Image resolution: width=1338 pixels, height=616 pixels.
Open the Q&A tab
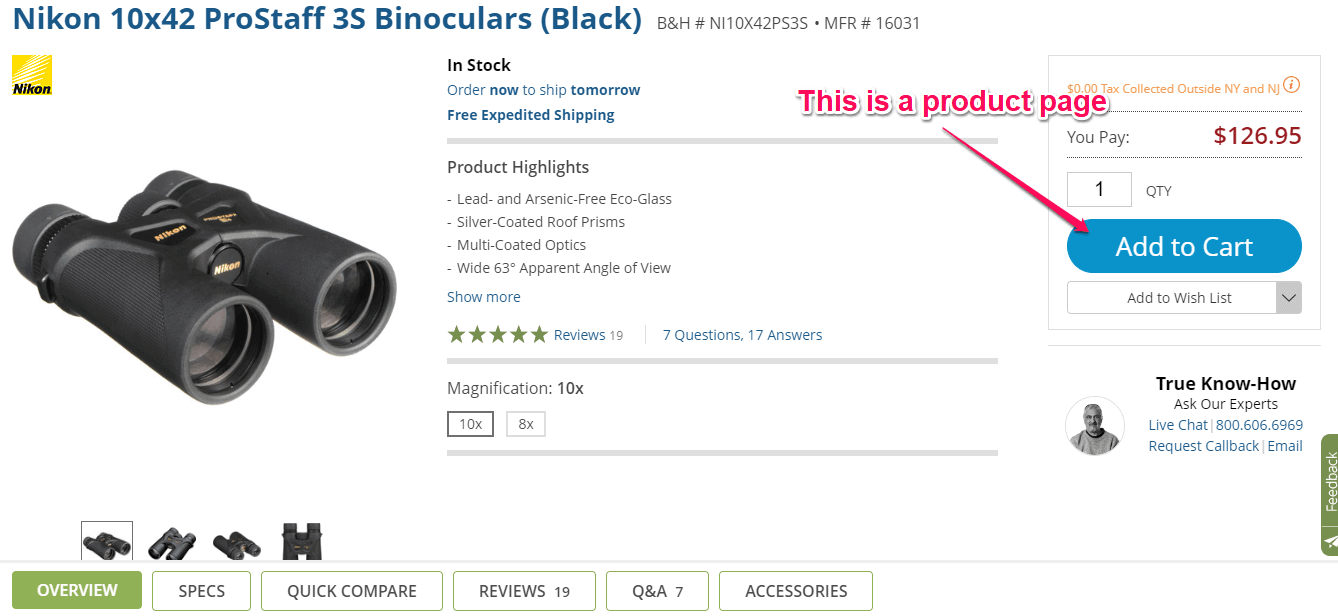(x=657, y=591)
